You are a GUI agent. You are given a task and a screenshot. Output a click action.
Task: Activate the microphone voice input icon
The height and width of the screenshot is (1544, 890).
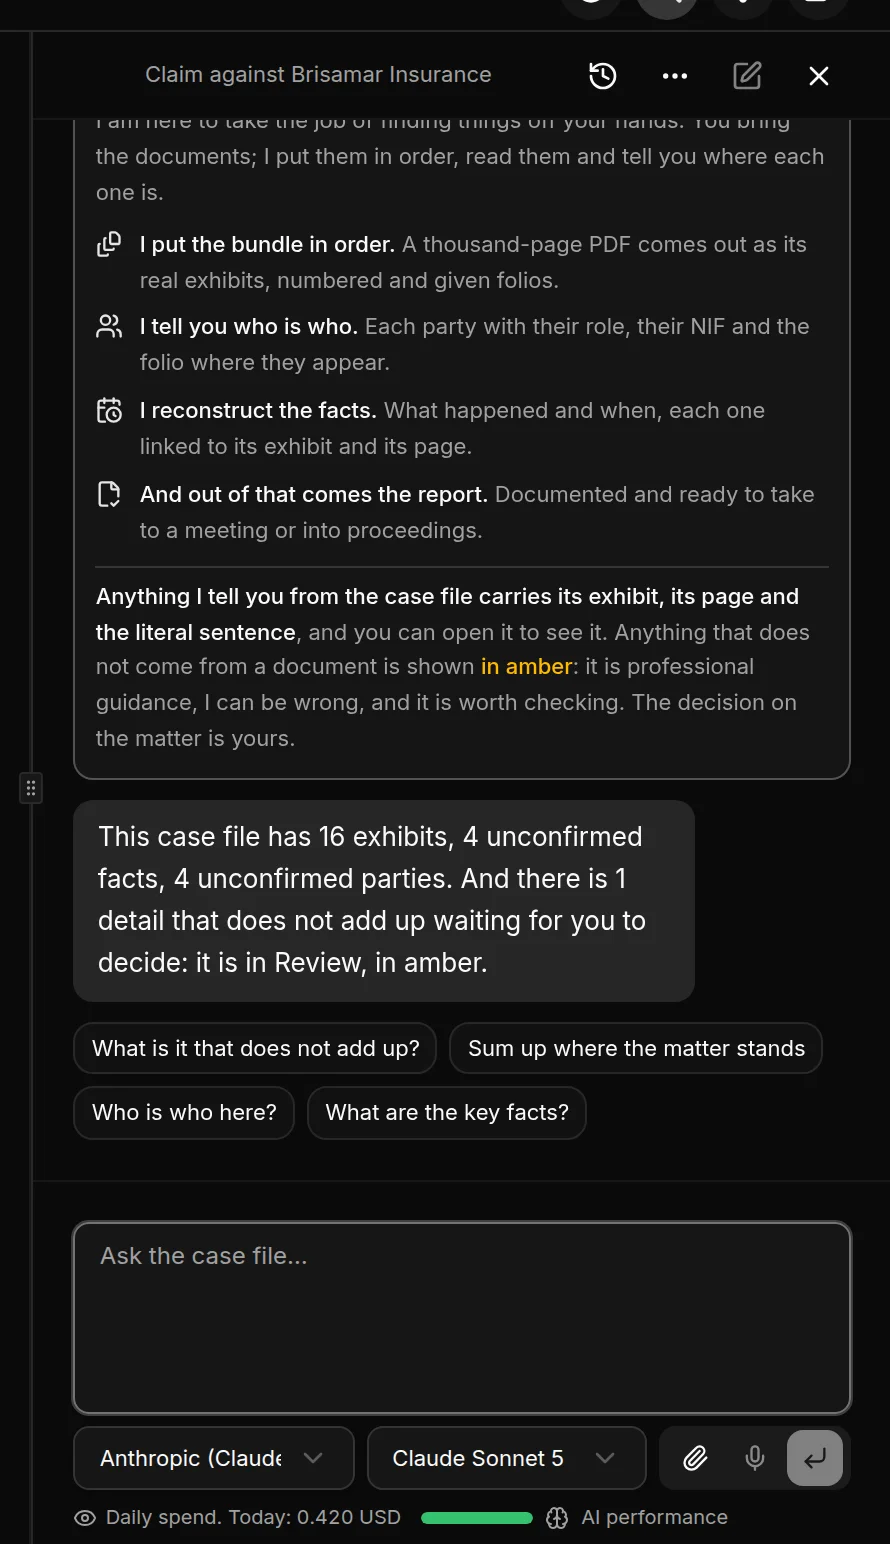[x=755, y=1458]
